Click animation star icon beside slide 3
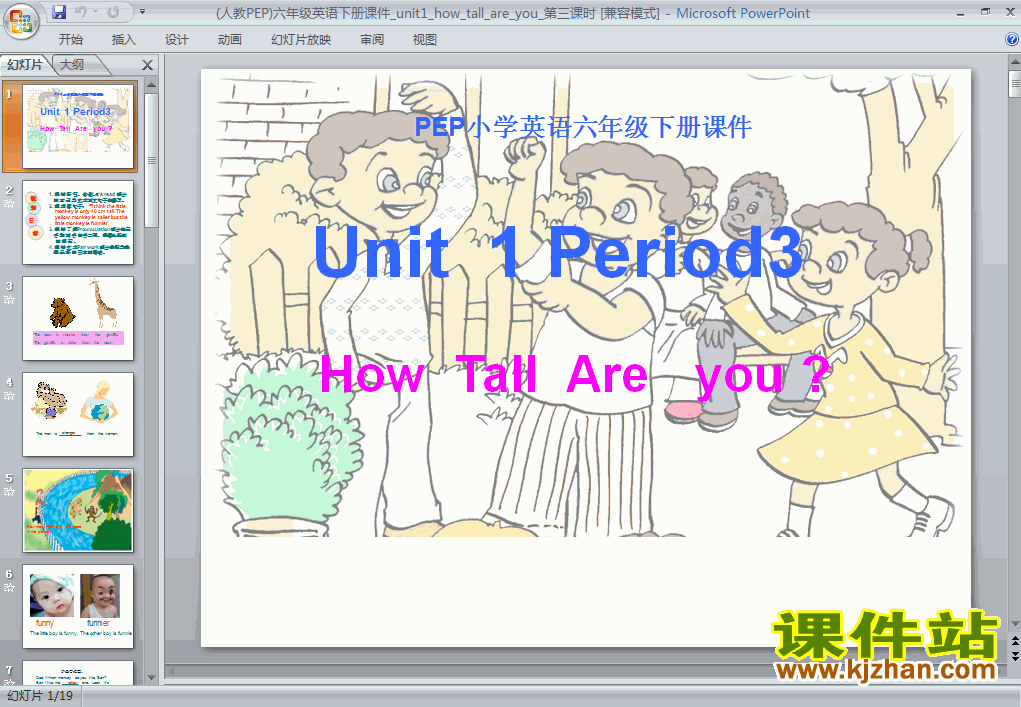This screenshot has height=707, width=1021. [9, 299]
